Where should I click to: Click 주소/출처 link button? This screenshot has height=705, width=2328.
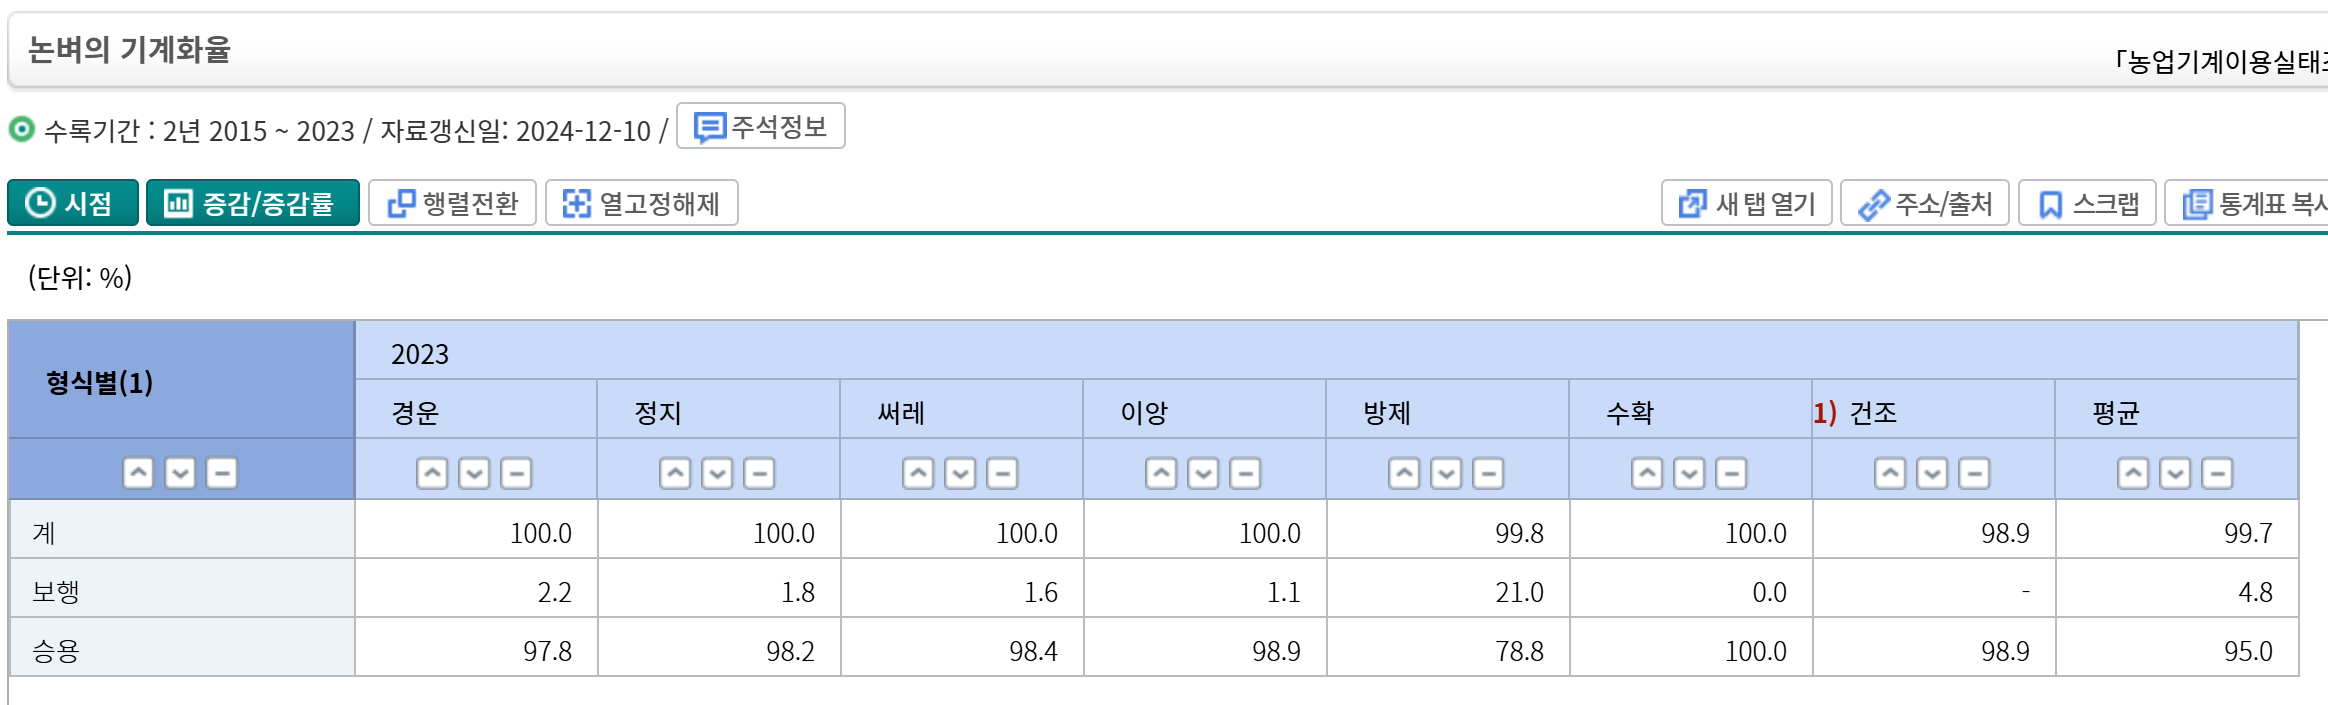pyautogui.click(x=1925, y=204)
